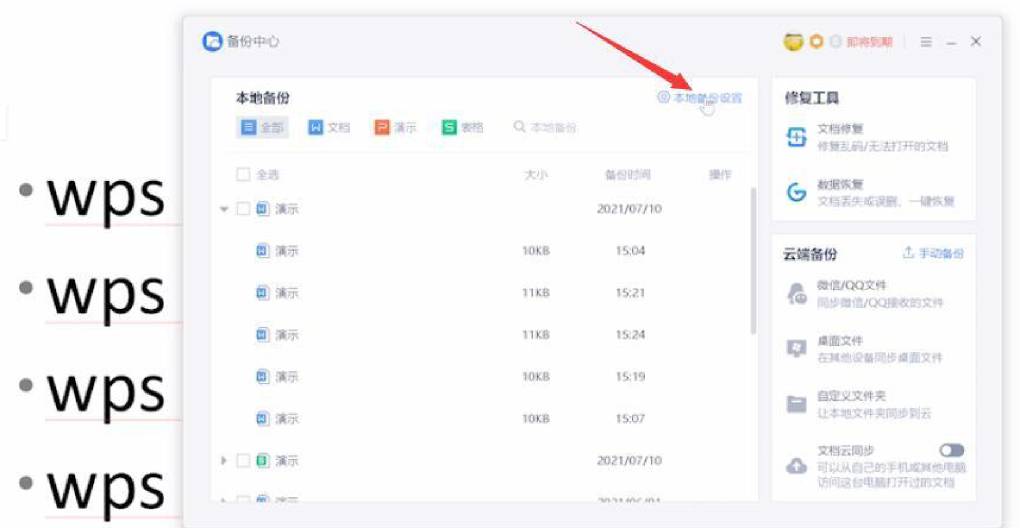Toggle the 文档云同步 switch

point(951,450)
